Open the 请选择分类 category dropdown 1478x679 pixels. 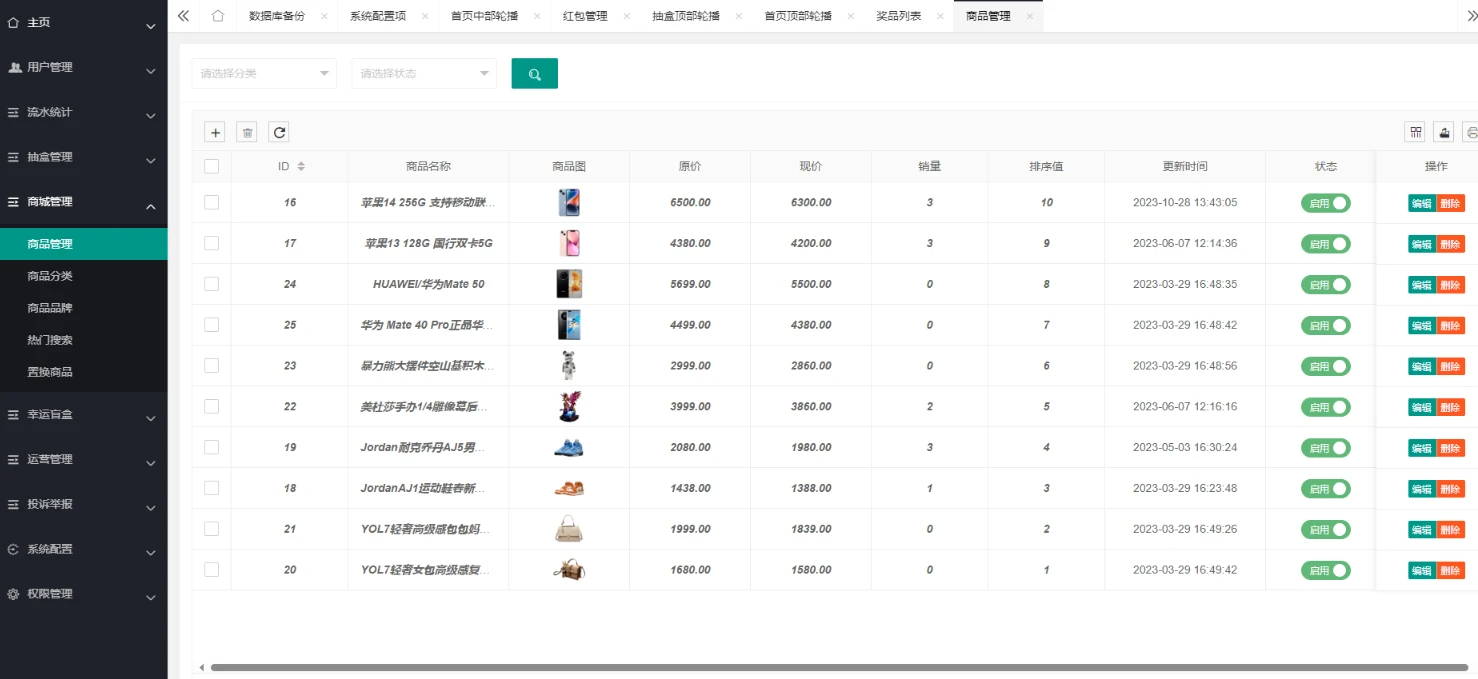click(x=263, y=73)
